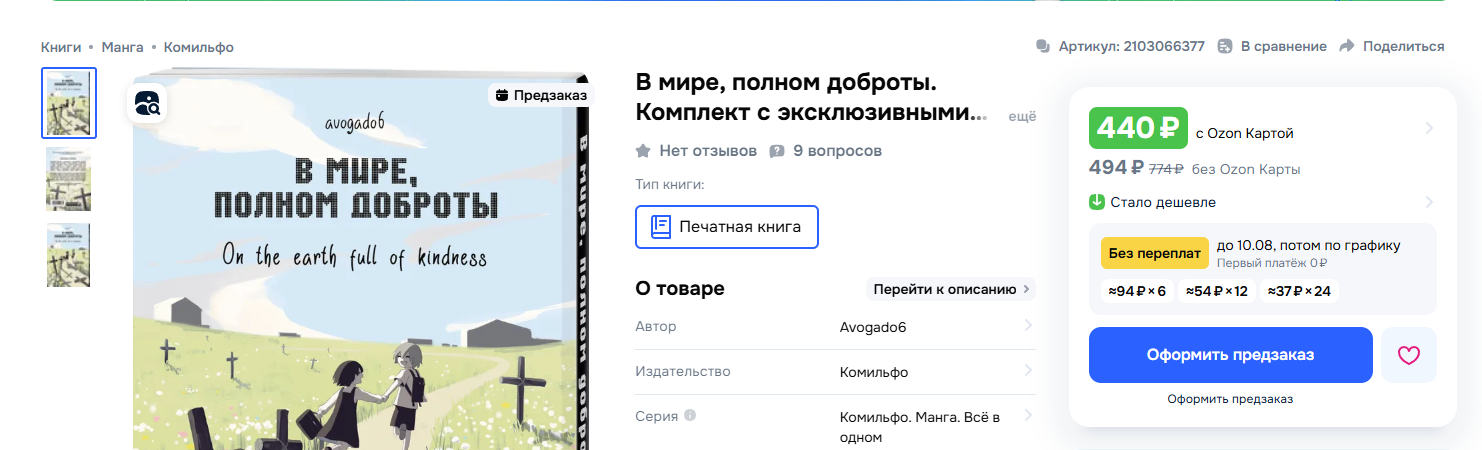Select the third cover thumbnail
Screen dimensions: 1482x450
tap(69, 255)
